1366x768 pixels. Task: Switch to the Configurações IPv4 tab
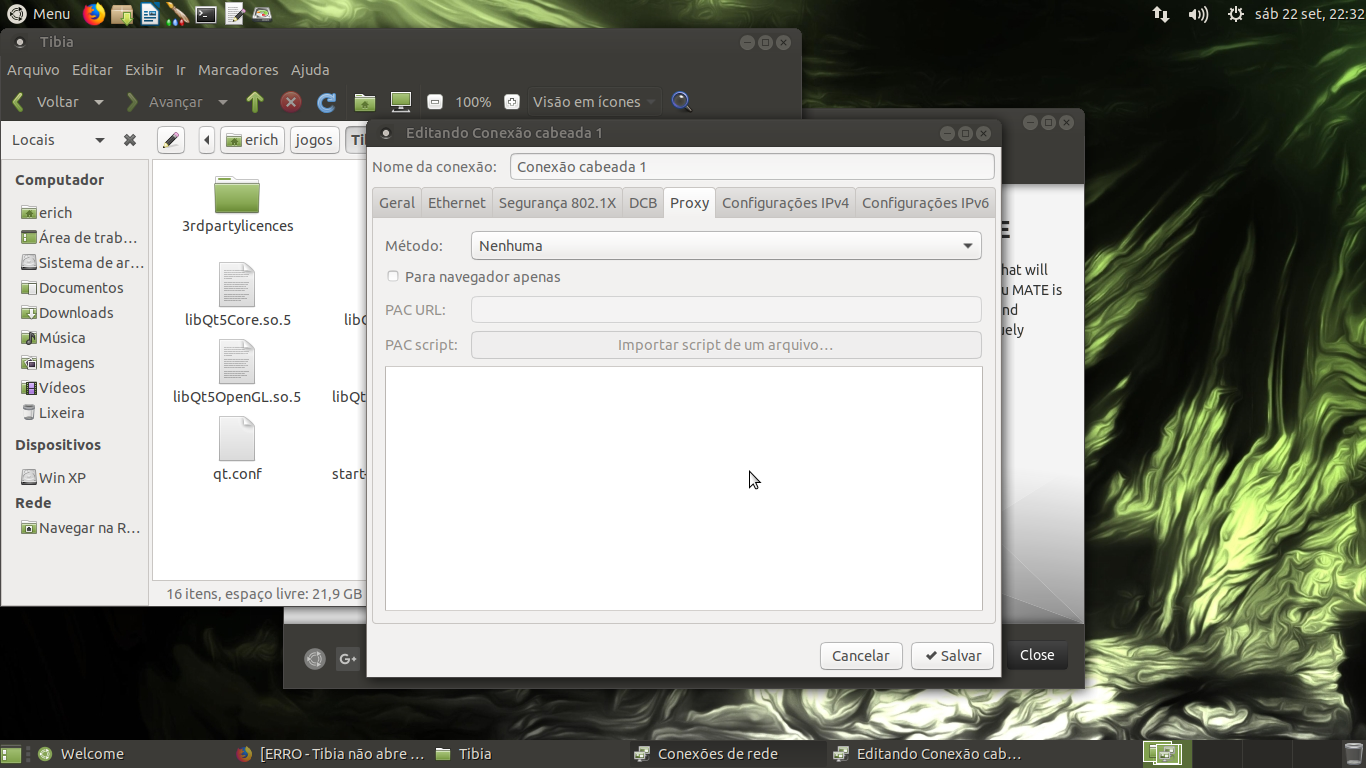[x=785, y=203]
